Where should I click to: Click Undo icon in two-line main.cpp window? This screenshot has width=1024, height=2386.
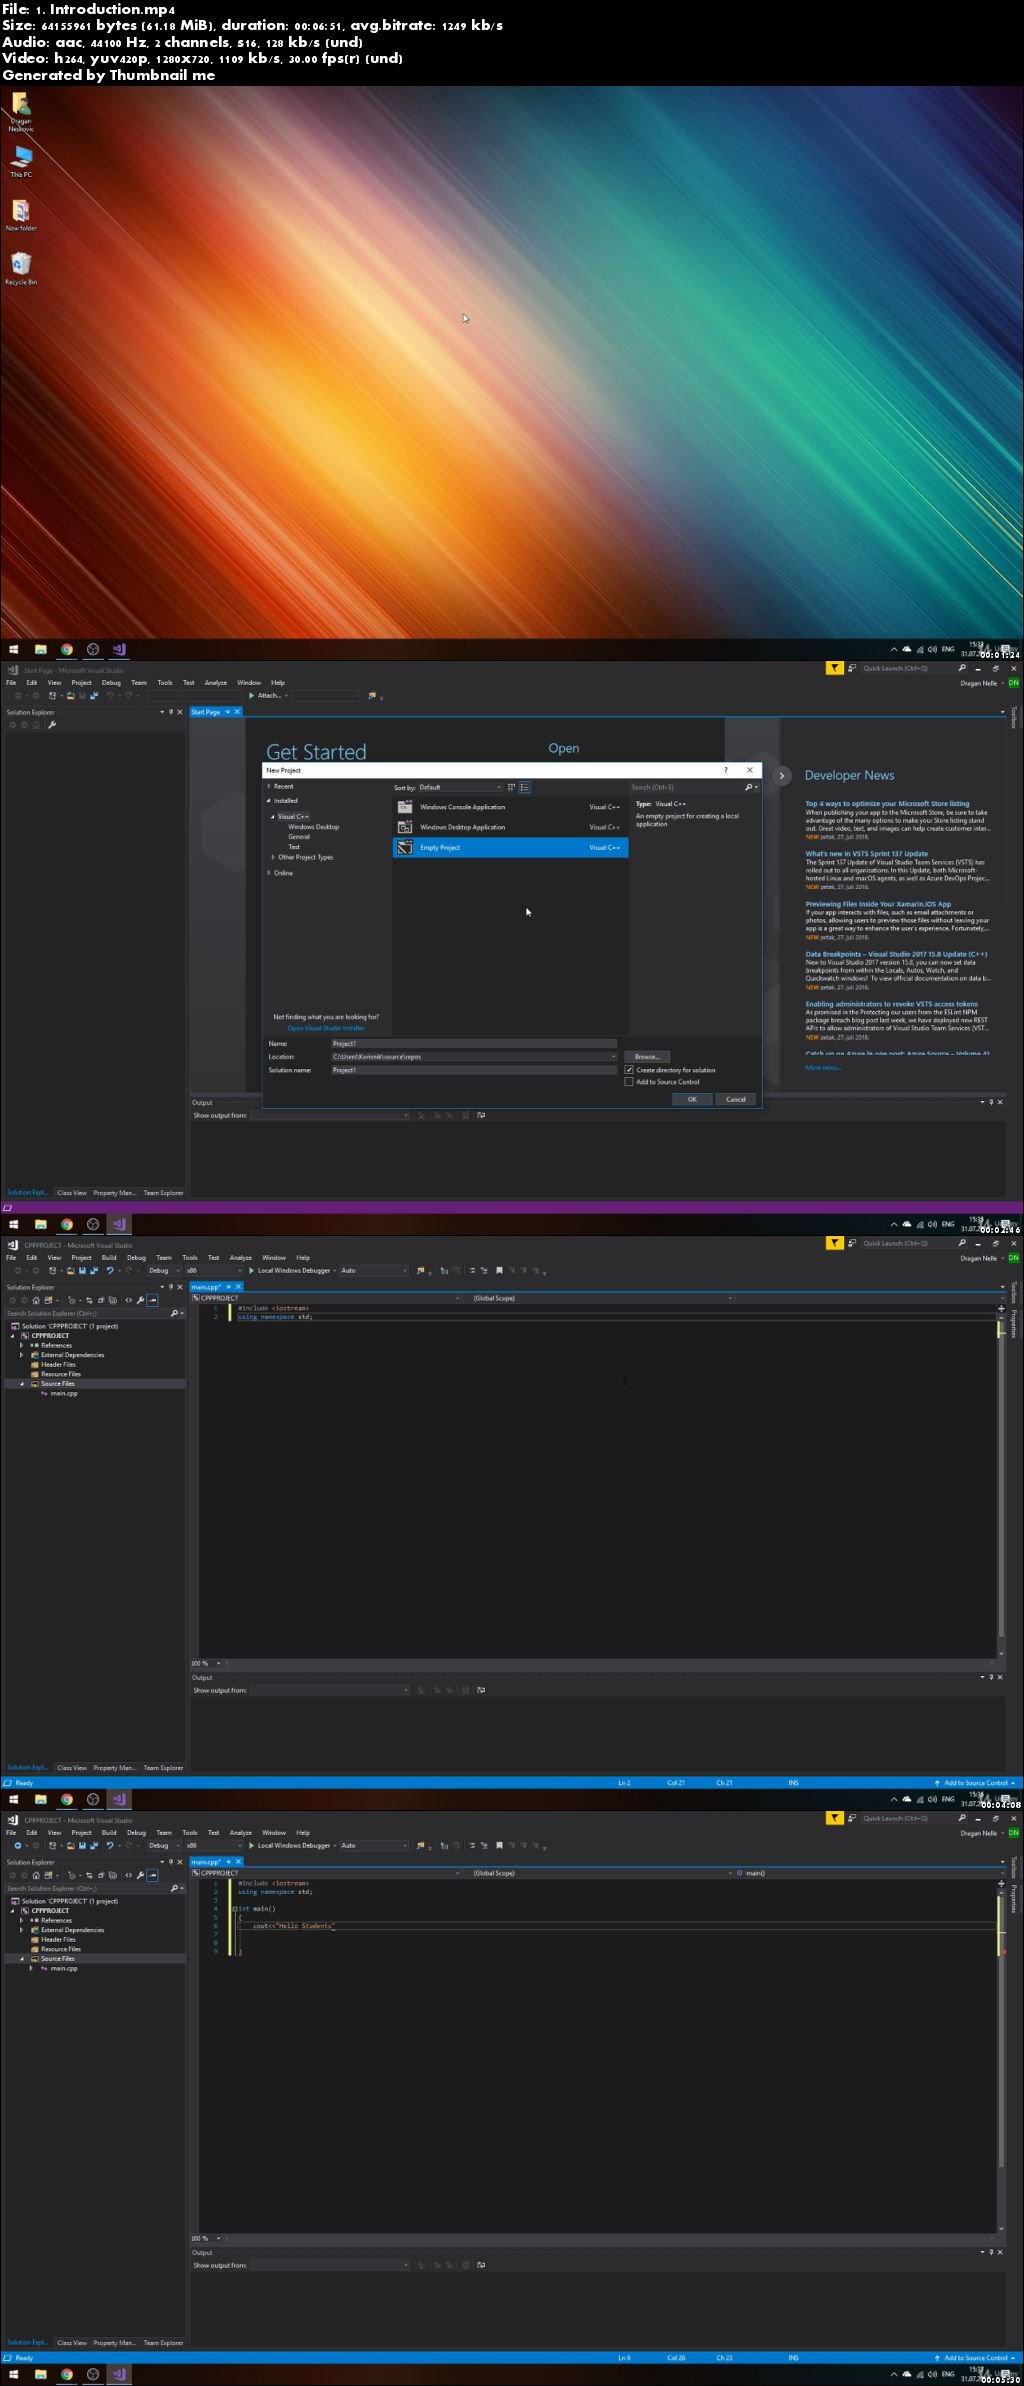(x=110, y=1270)
